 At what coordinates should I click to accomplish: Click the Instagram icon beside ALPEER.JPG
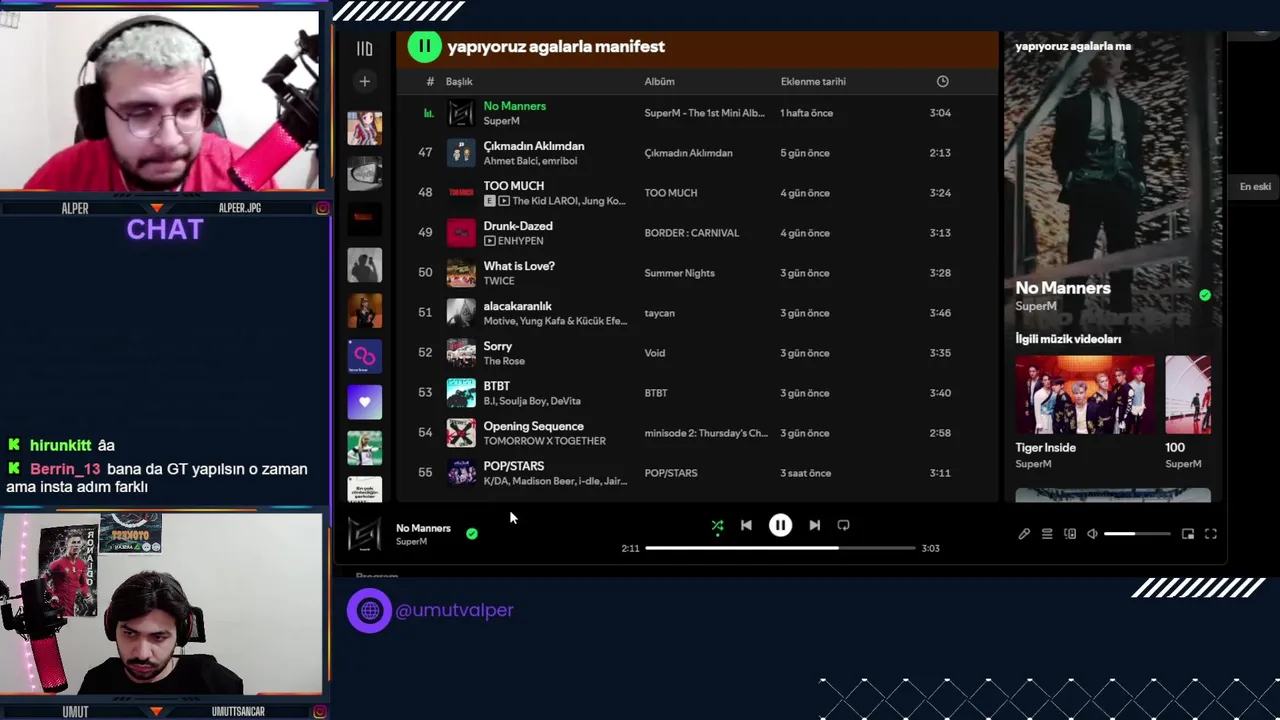(x=322, y=208)
